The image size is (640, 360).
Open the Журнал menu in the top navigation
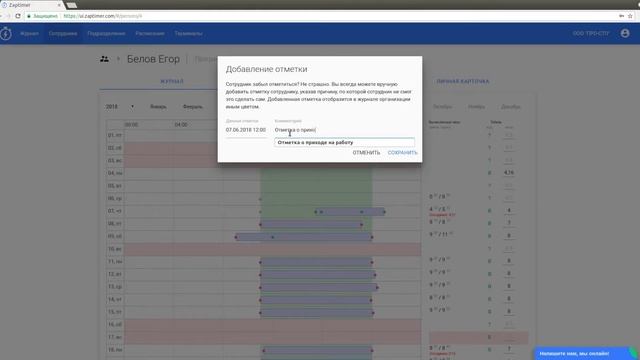[29, 33]
